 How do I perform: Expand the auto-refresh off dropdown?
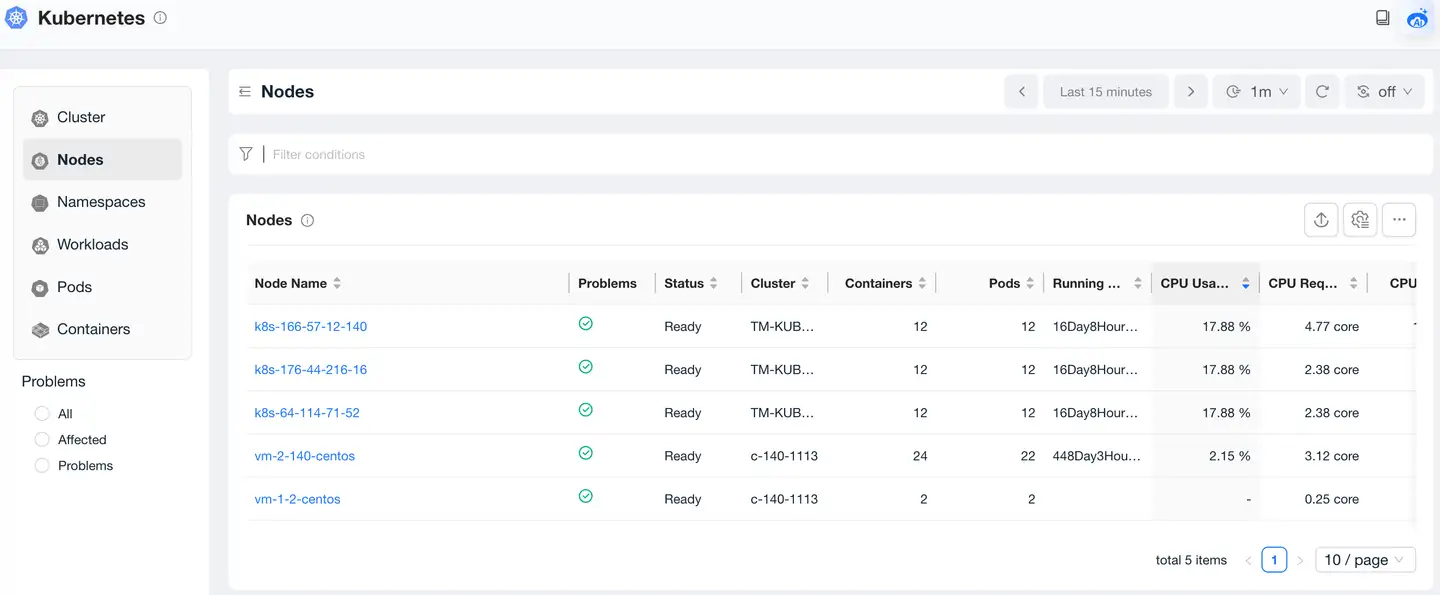click(x=1384, y=92)
